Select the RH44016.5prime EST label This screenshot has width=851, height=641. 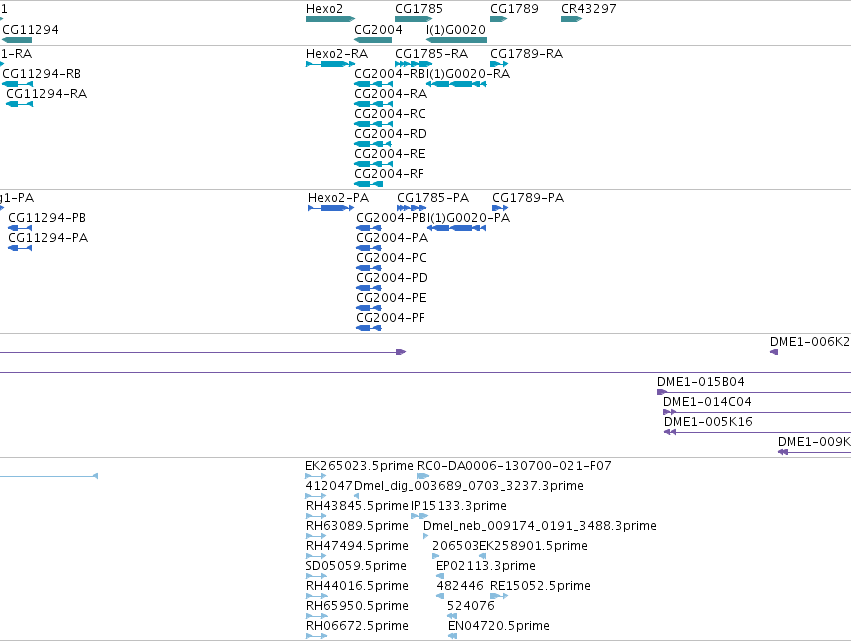tap(357, 586)
